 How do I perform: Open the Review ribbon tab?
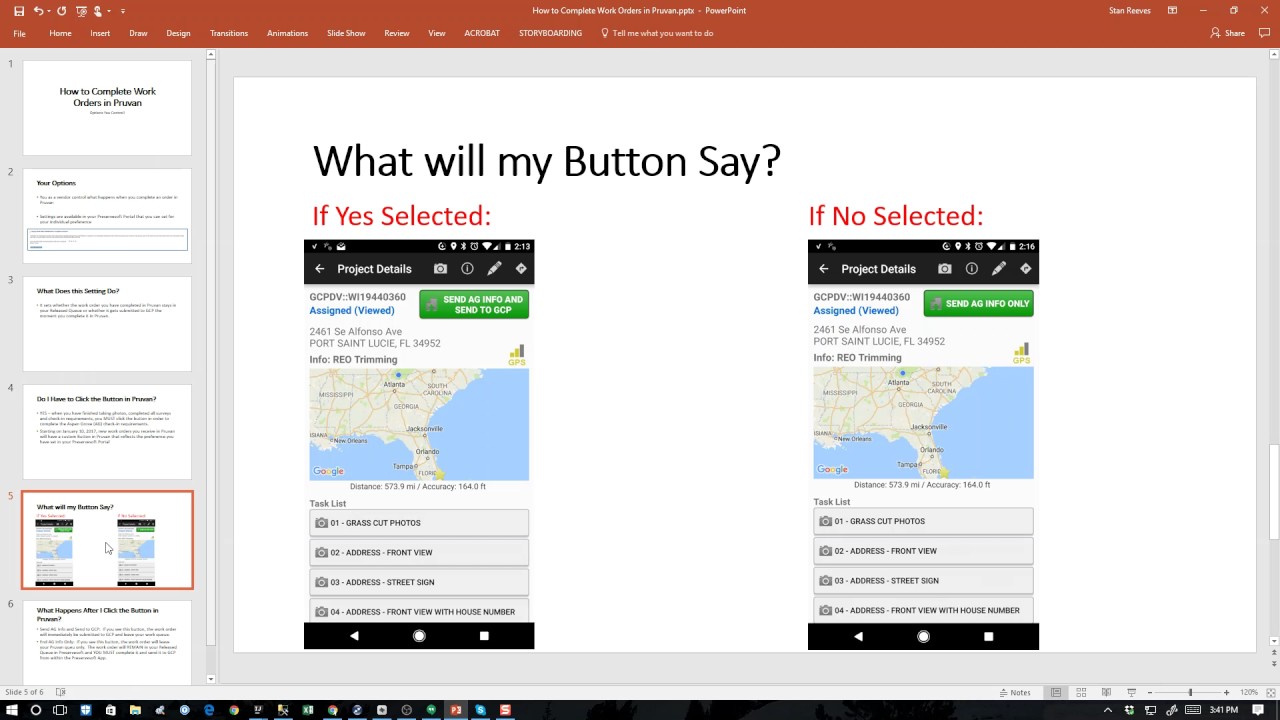397,33
